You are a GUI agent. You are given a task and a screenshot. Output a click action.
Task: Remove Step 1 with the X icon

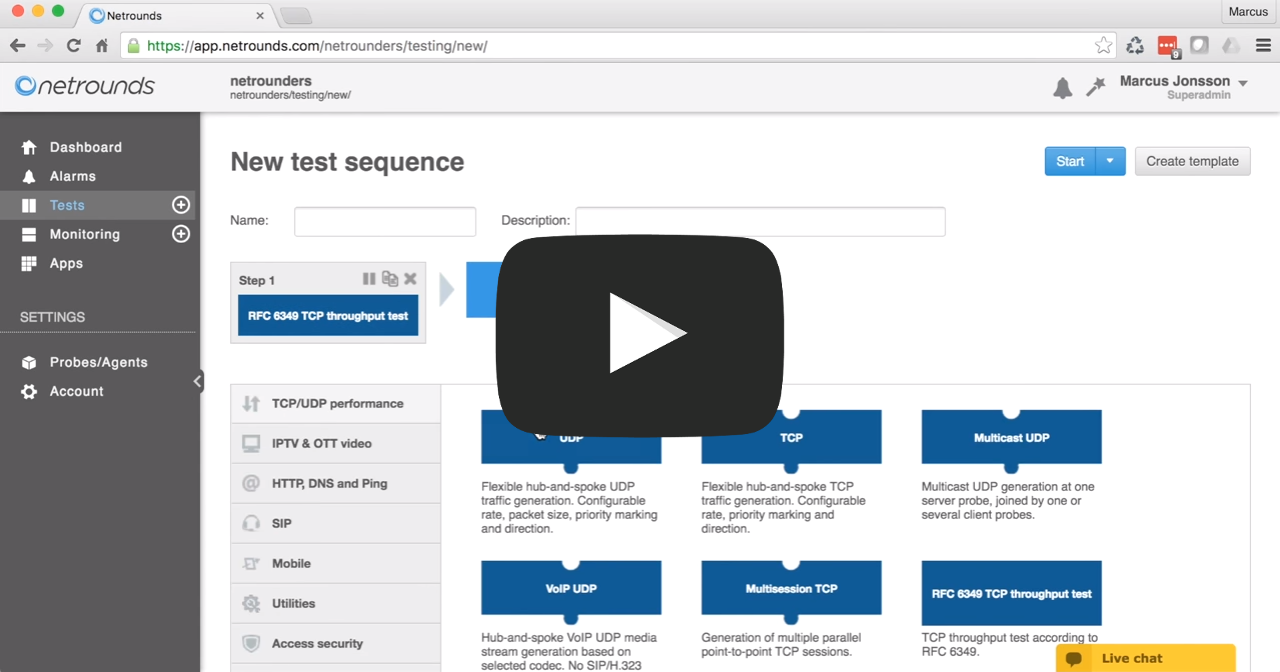(410, 279)
